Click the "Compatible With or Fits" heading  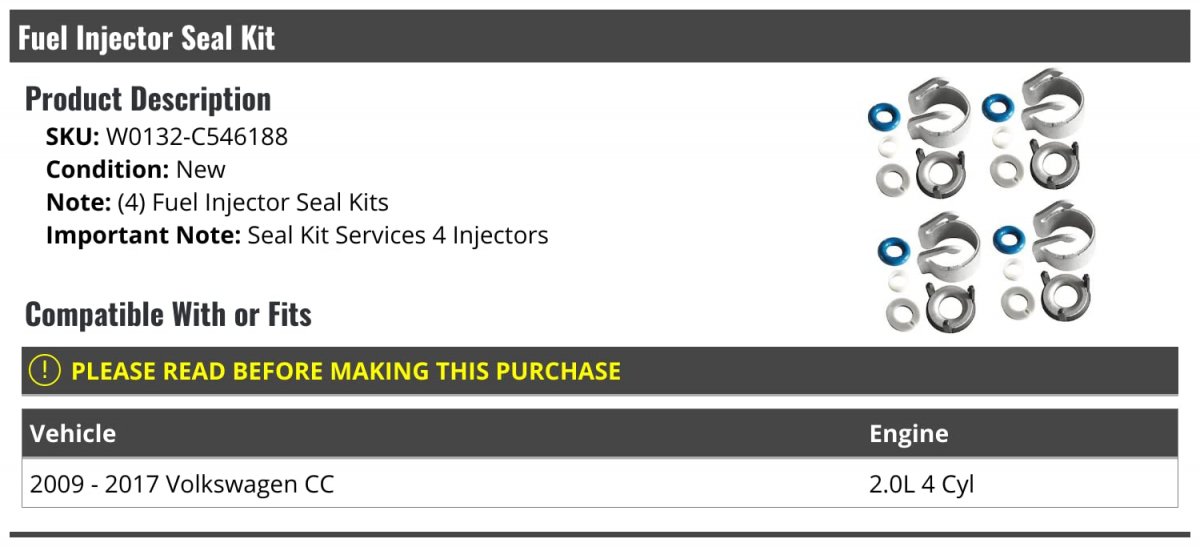tap(168, 314)
